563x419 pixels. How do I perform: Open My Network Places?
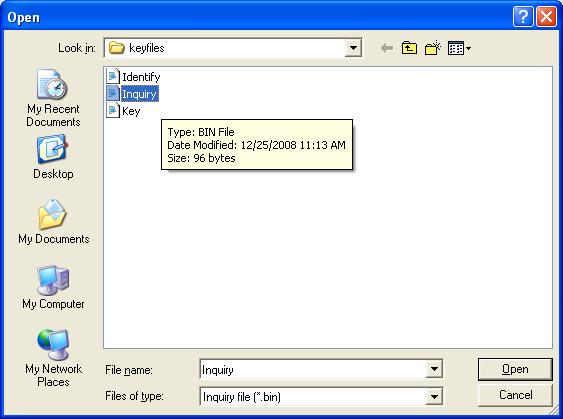click(53, 358)
